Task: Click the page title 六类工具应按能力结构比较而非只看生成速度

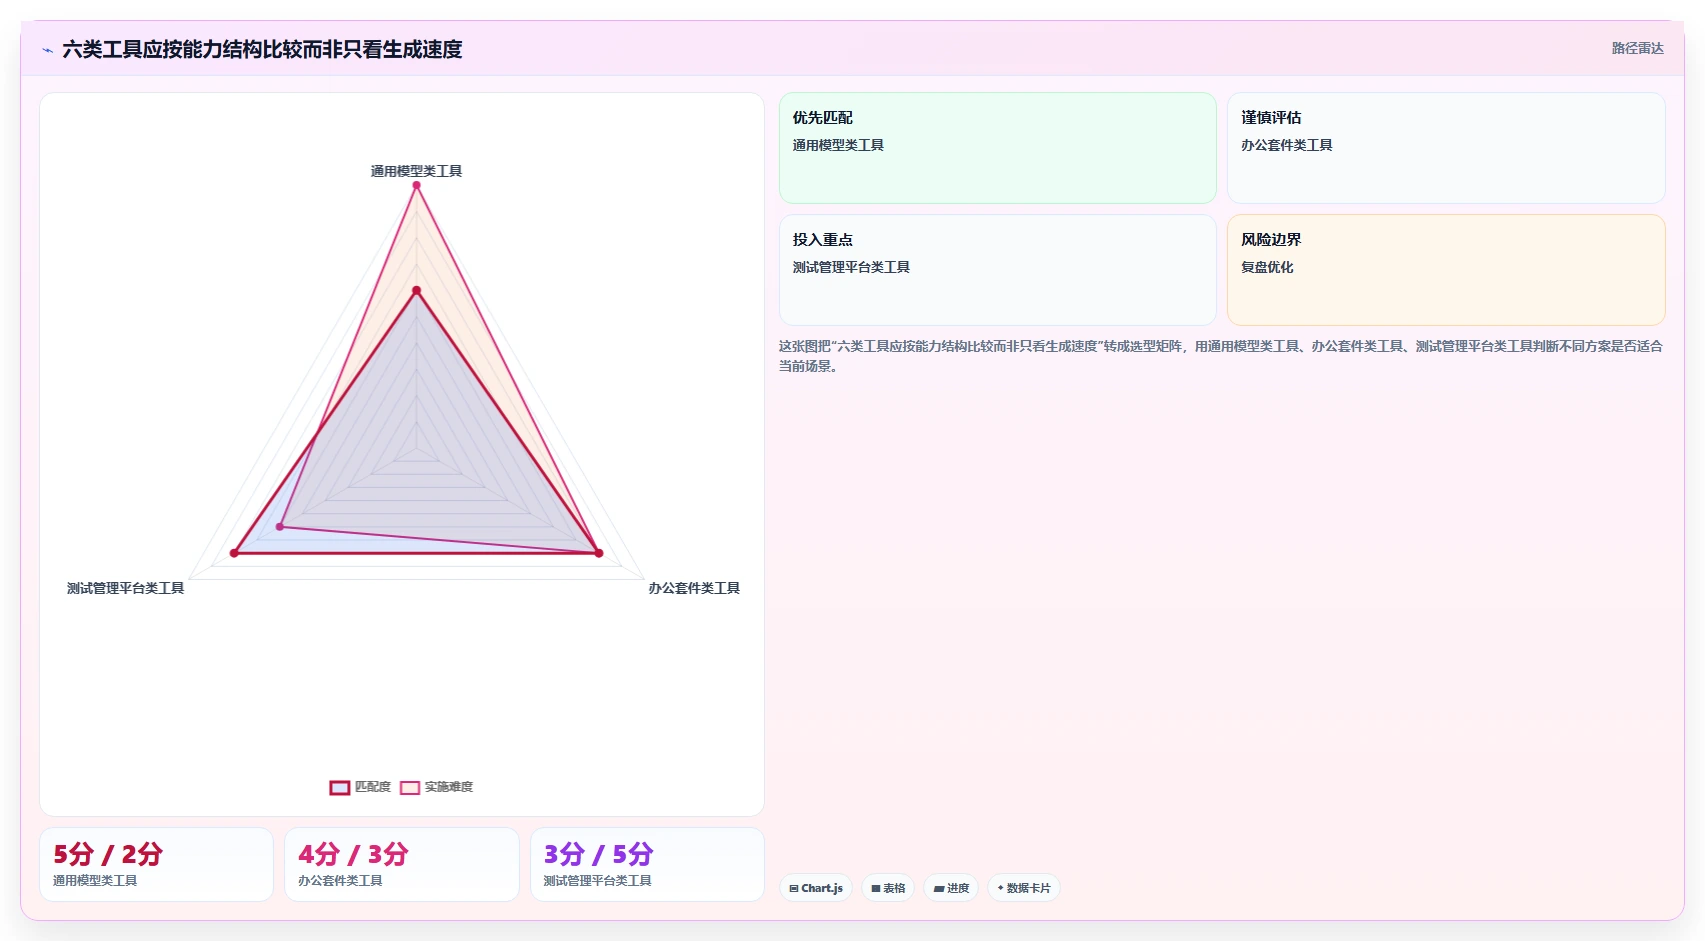Action: click(262, 50)
